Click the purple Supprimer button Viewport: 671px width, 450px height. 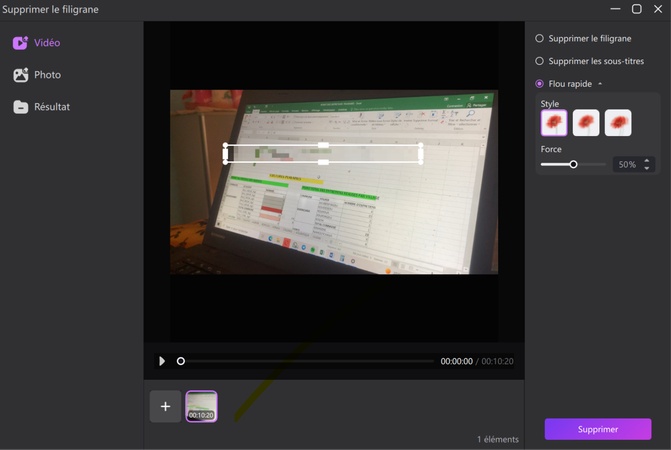coord(598,429)
